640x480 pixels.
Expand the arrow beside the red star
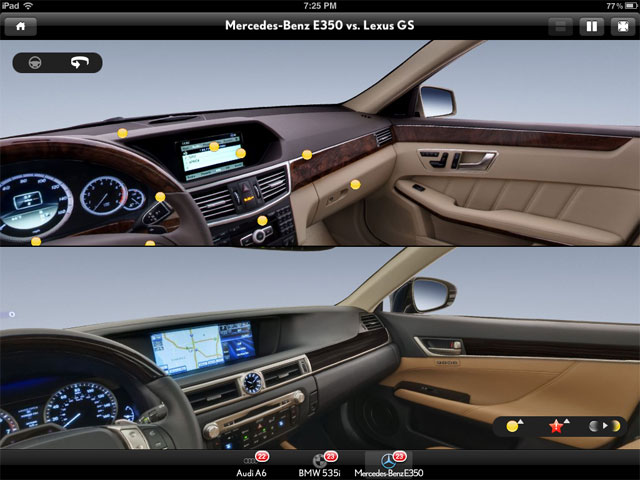coord(567,422)
